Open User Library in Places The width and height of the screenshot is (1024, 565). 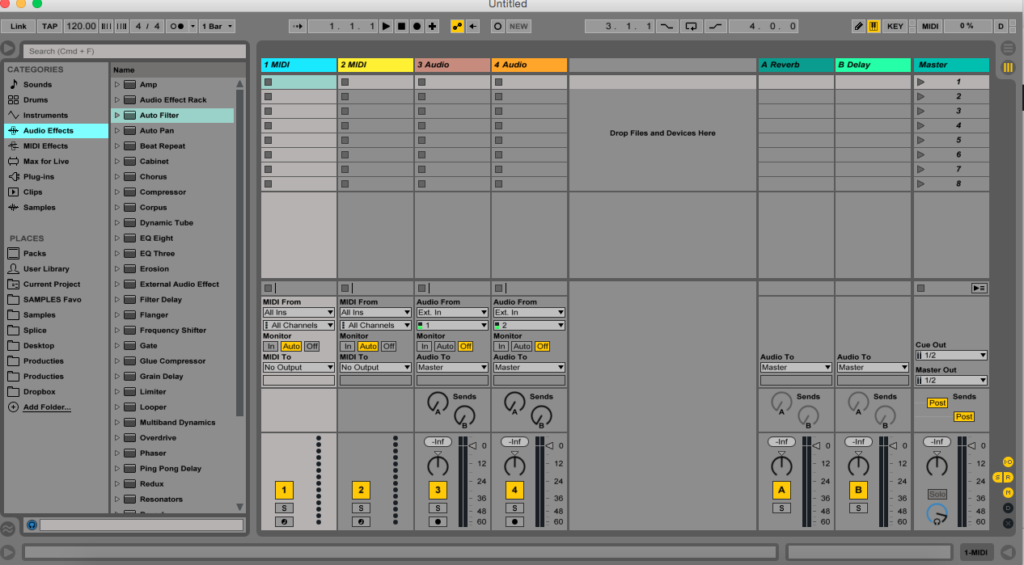[46, 268]
